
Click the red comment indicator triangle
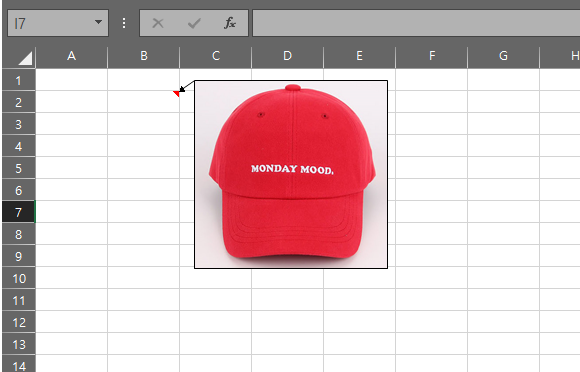(x=177, y=94)
